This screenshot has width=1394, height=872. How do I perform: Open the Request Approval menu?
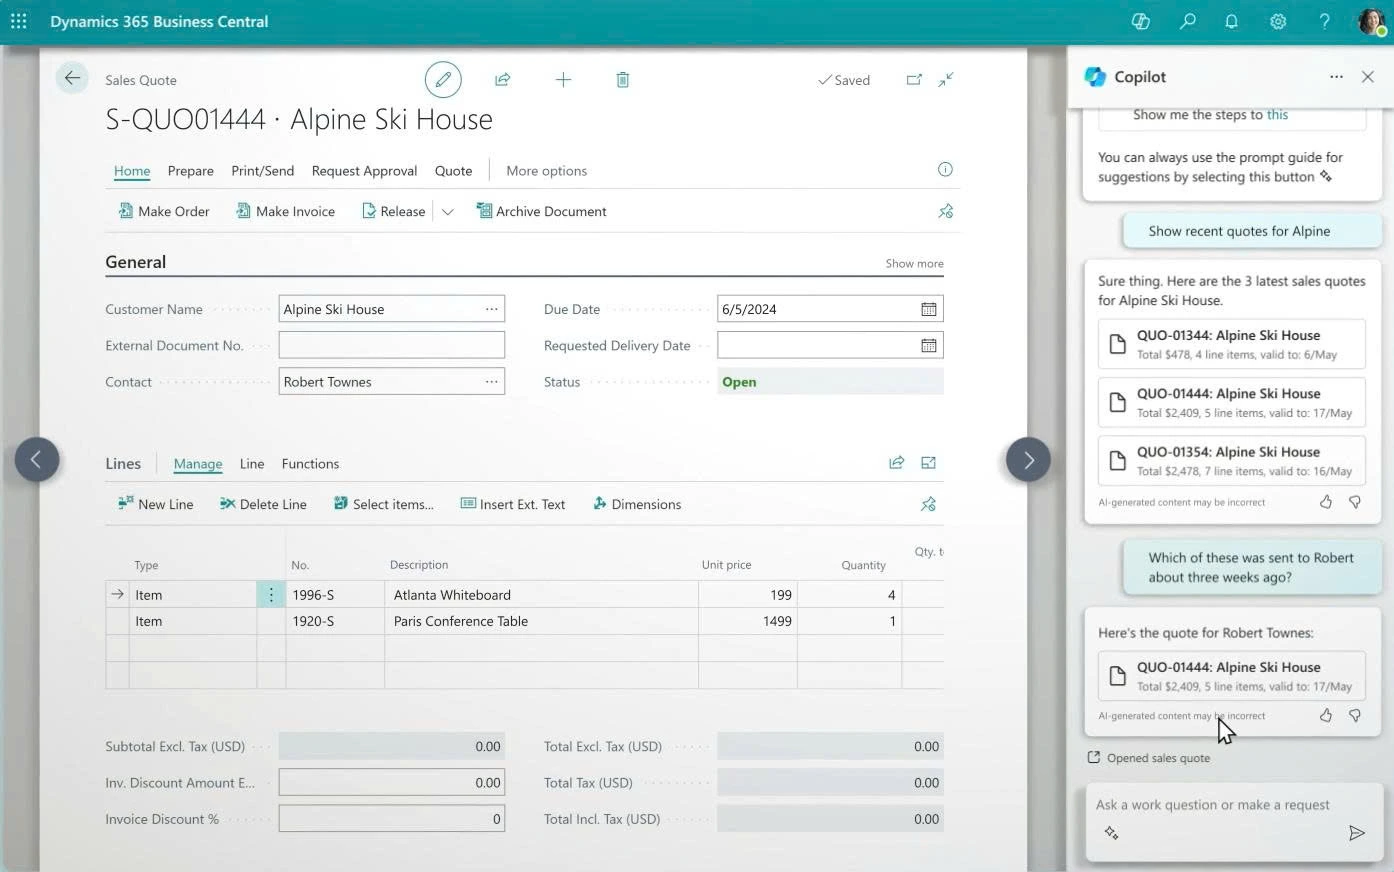point(364,171)
